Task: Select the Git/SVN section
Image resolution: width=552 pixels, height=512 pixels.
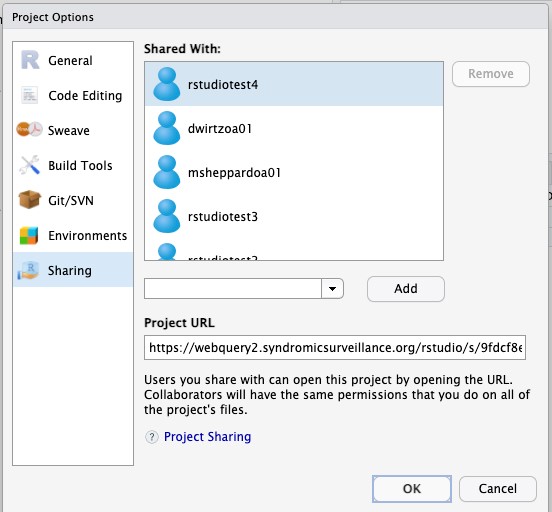Action: [x=73, y=200]
